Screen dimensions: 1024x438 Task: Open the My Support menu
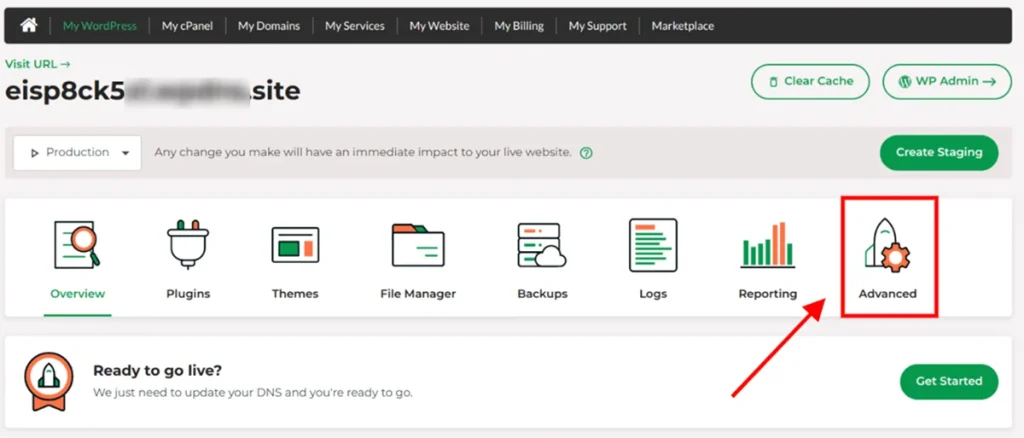click(598, 26)
